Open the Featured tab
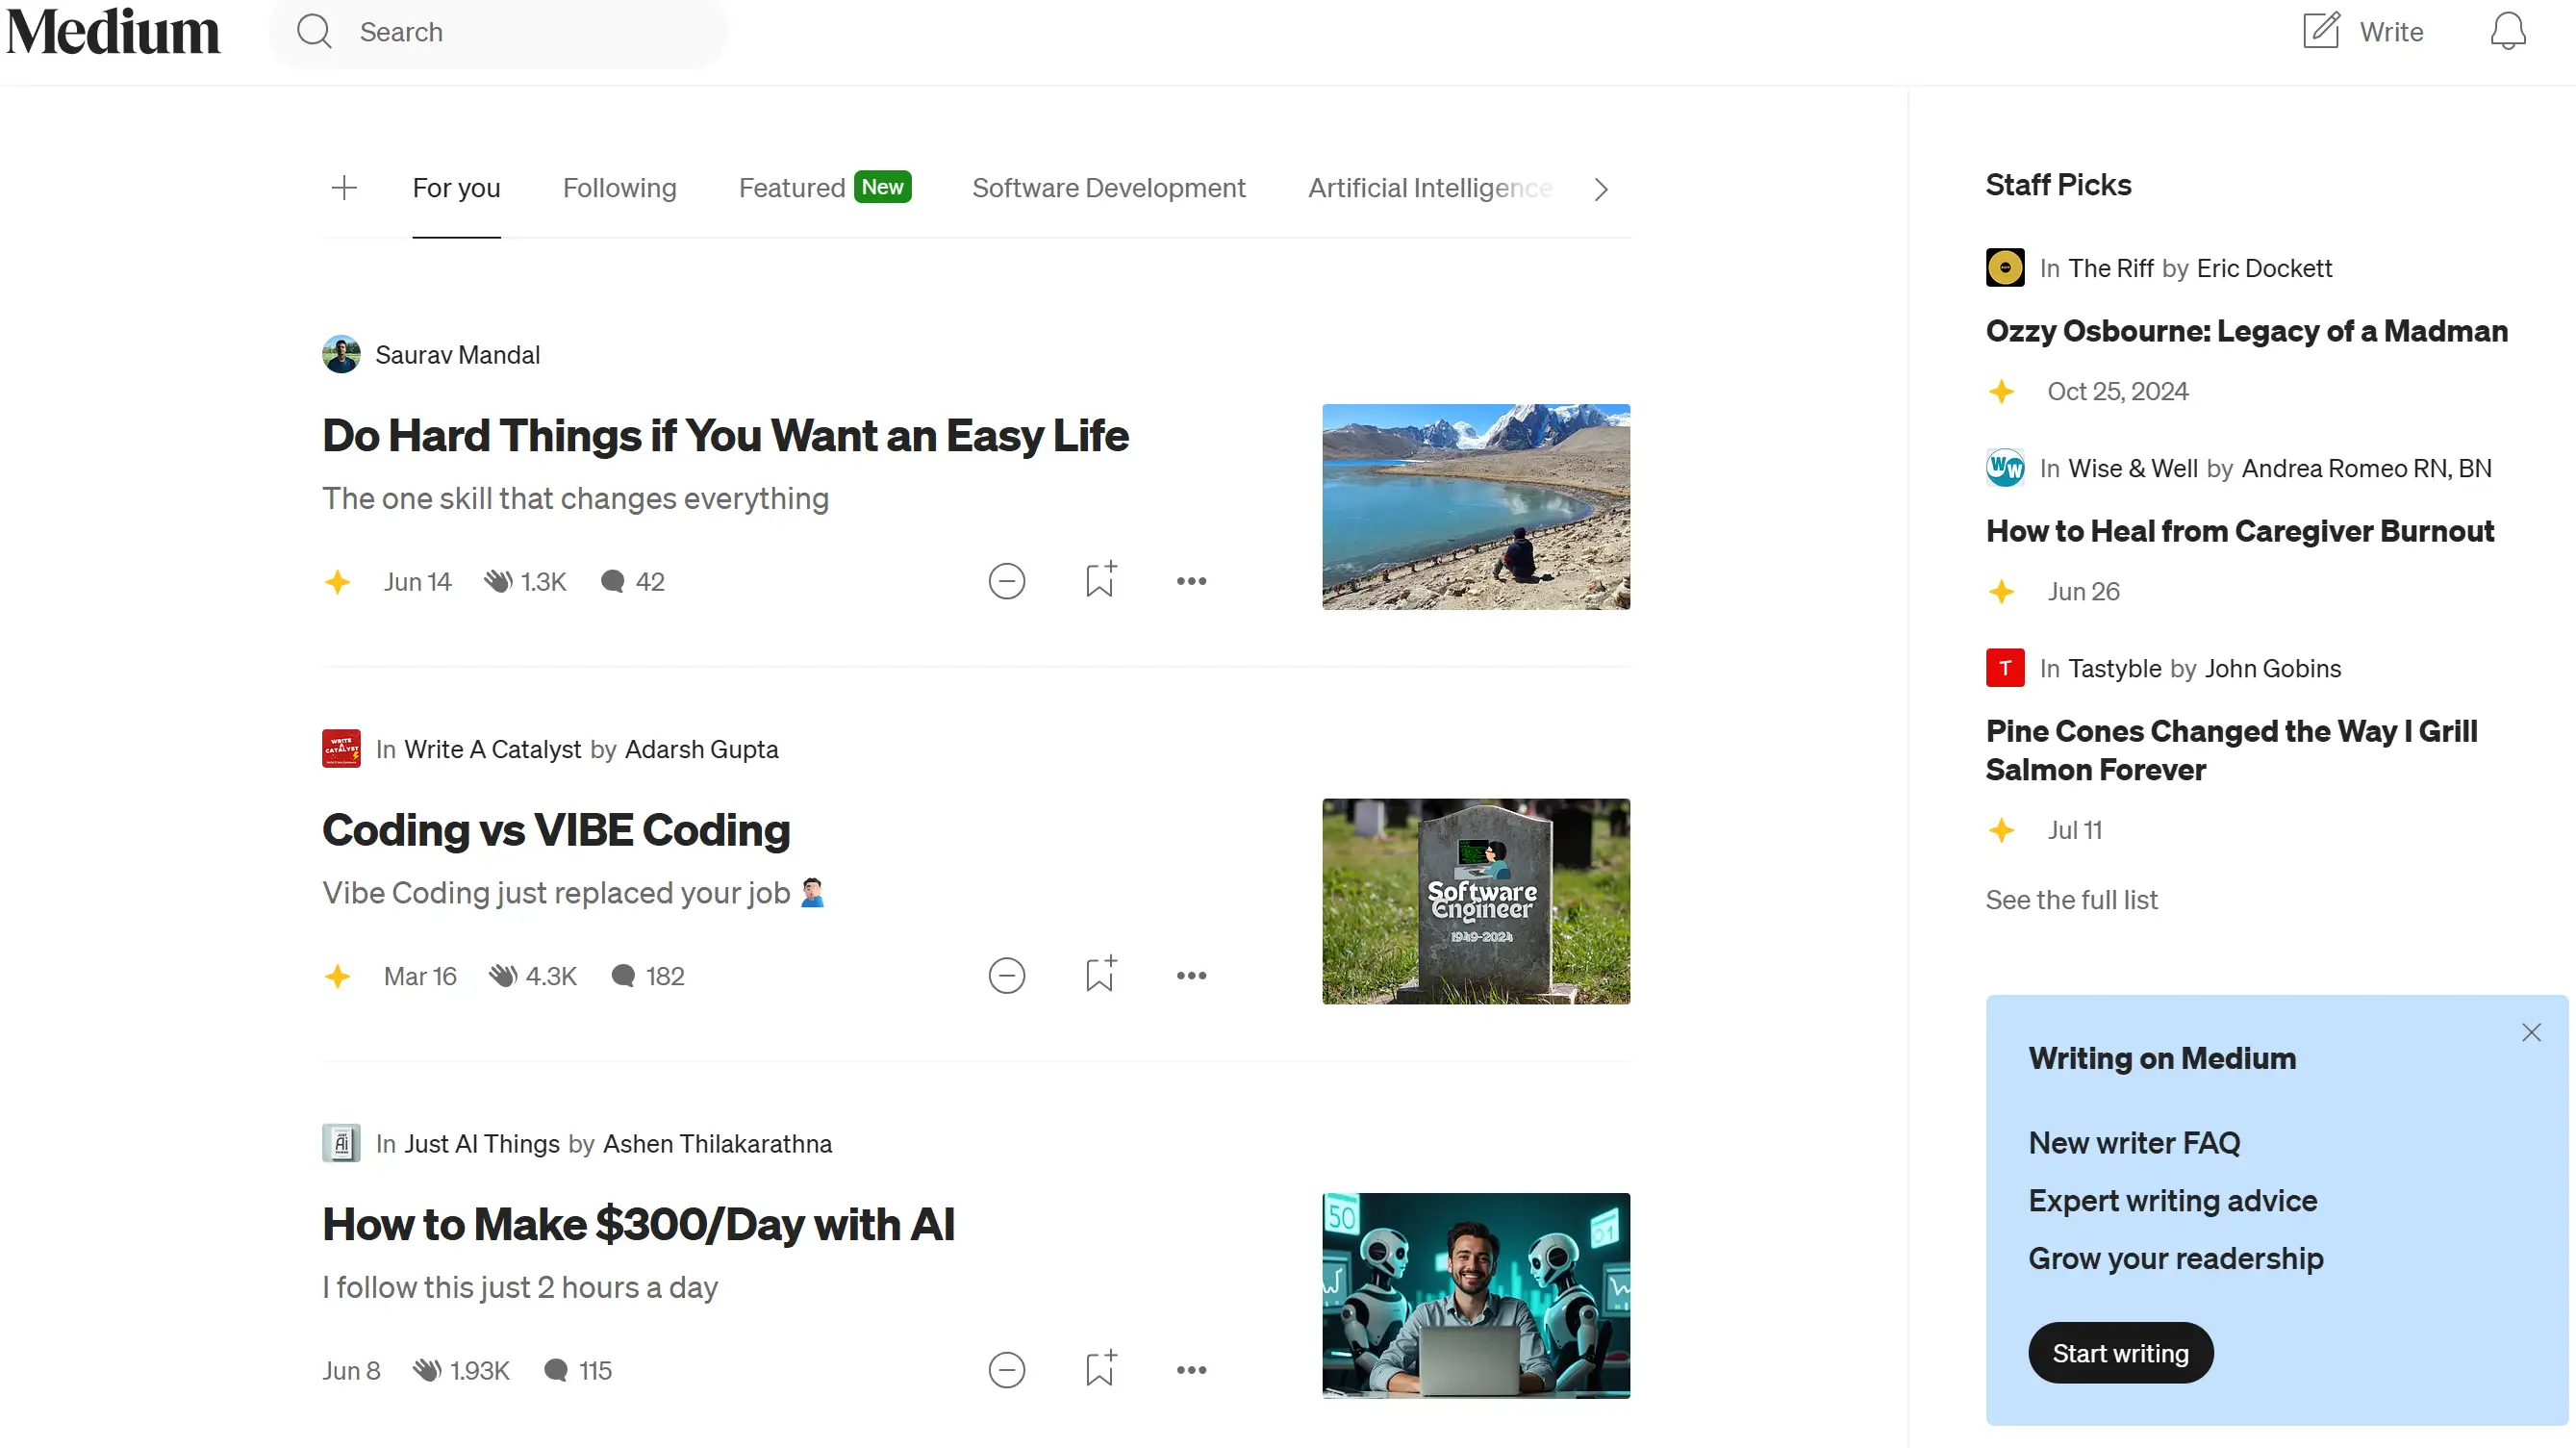 click(x=825, y=188)
